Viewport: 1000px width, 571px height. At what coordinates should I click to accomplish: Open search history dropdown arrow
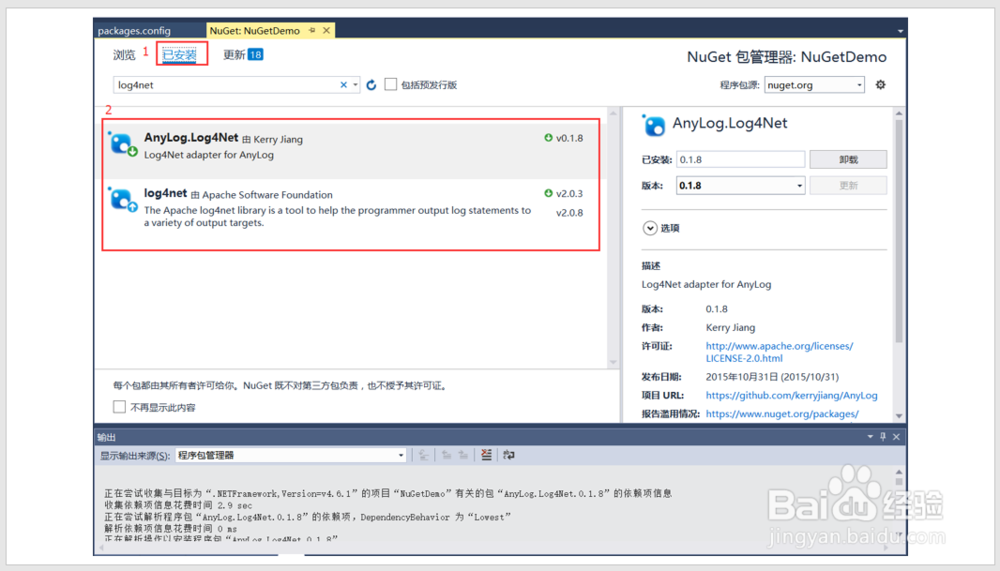(x=355, y=85)
